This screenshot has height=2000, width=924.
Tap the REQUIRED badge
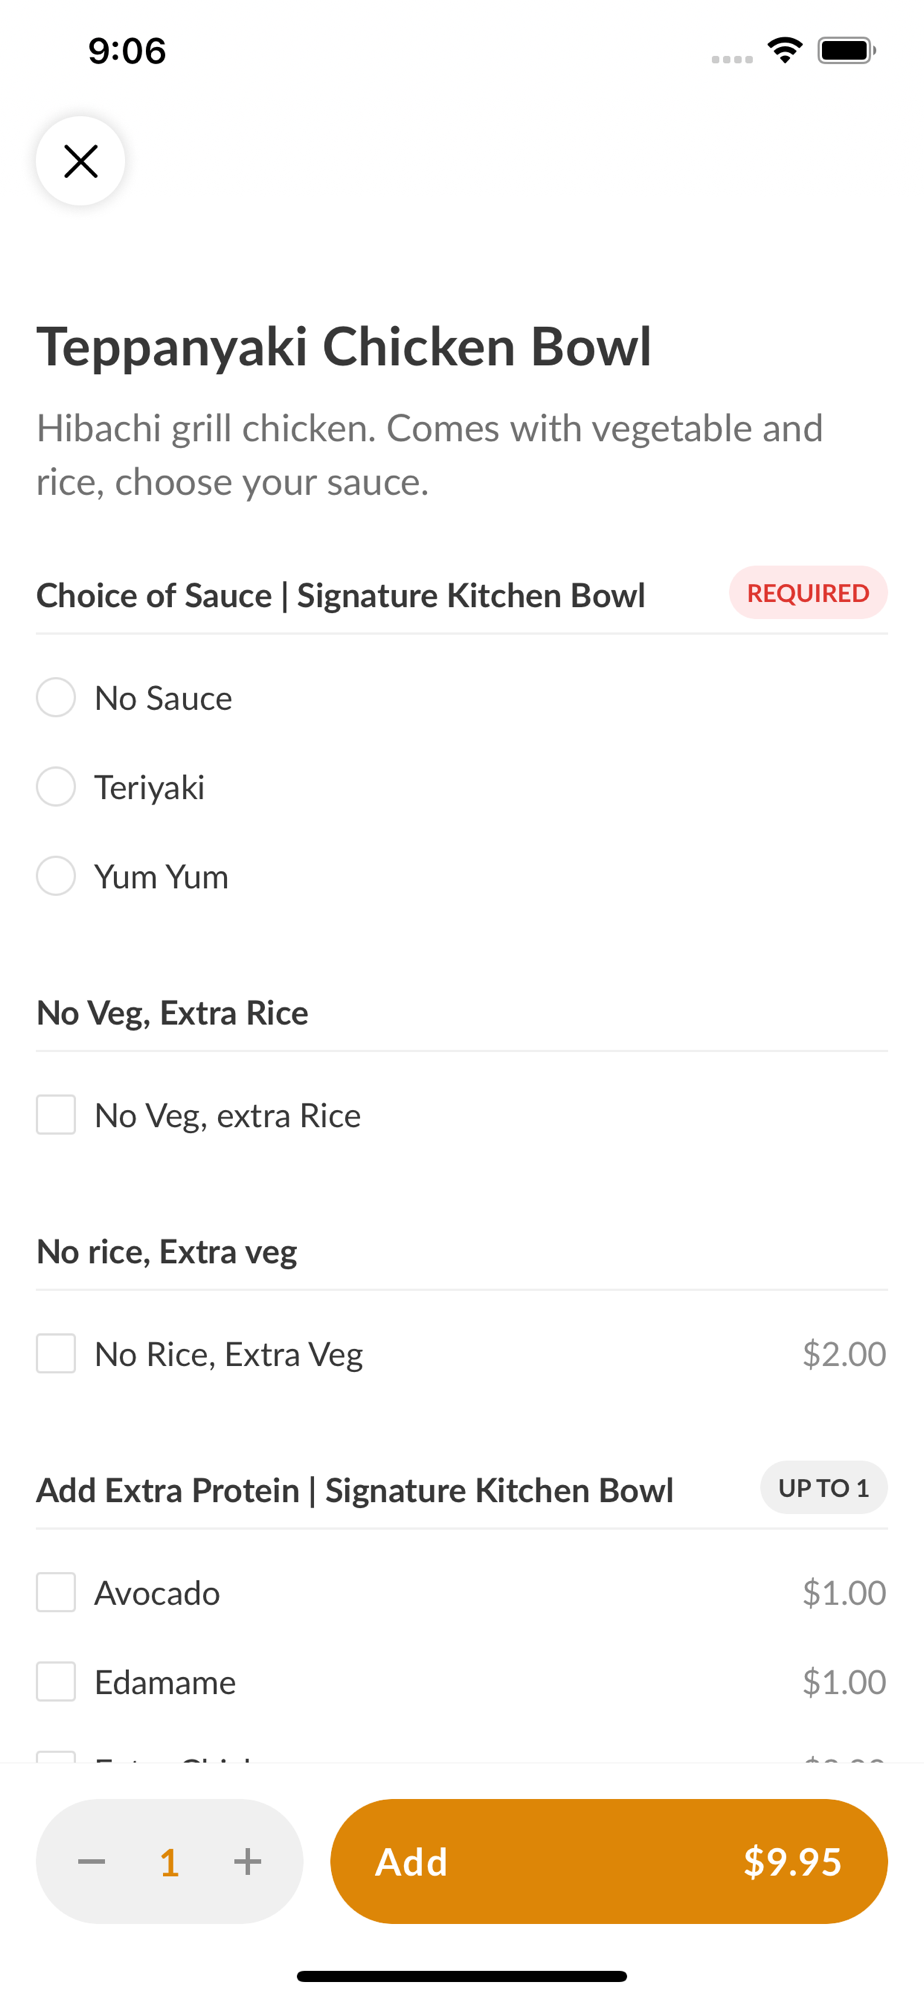808,593
